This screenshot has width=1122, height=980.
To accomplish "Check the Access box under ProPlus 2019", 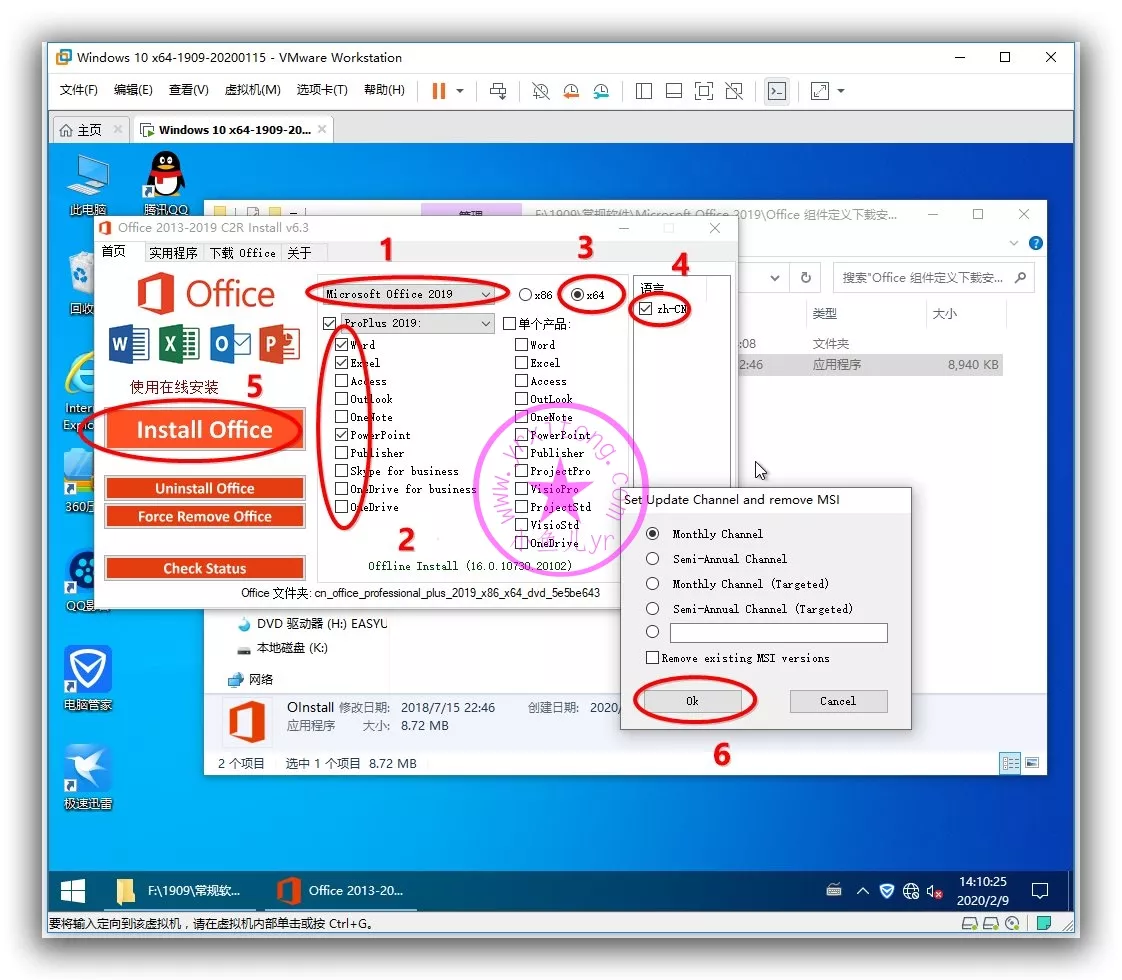I will pyautogui.click(x=342, y=381).
